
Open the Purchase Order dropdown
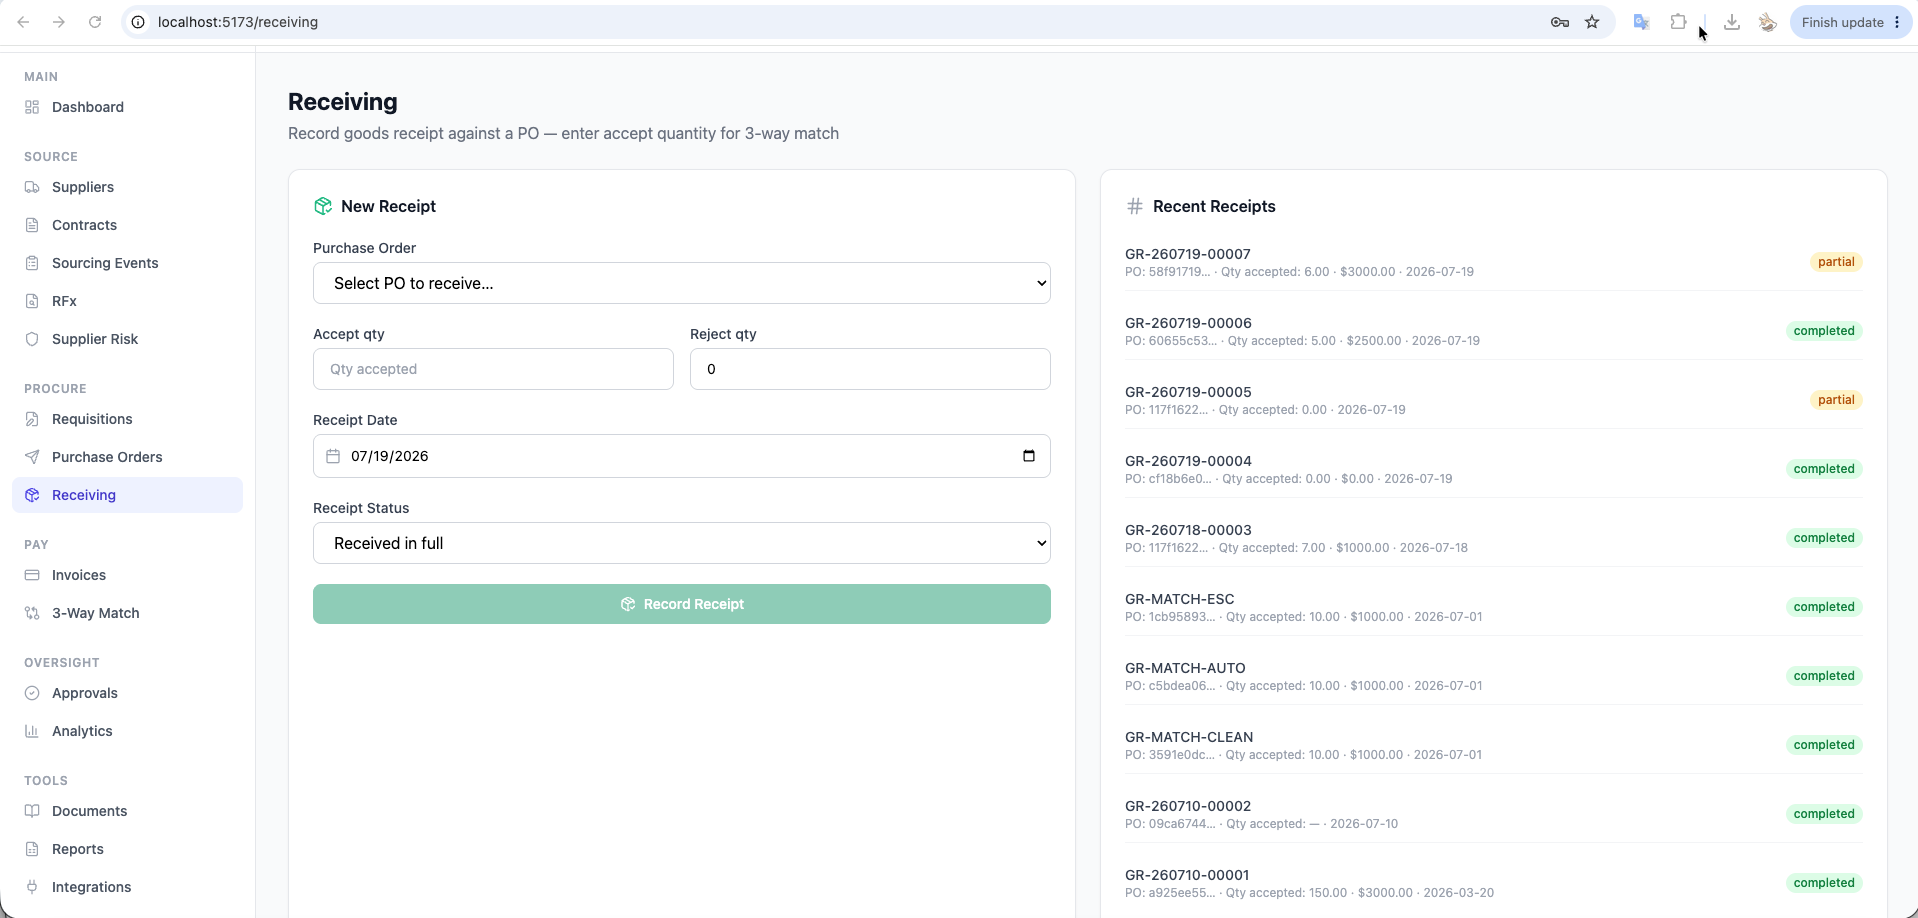click(x=682, y=283)
